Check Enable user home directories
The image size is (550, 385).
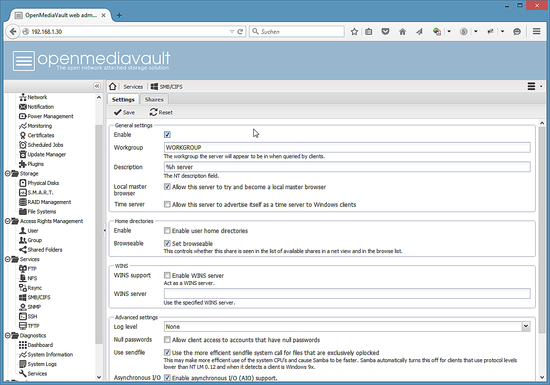pyautogui.click(x=167, y=231)
